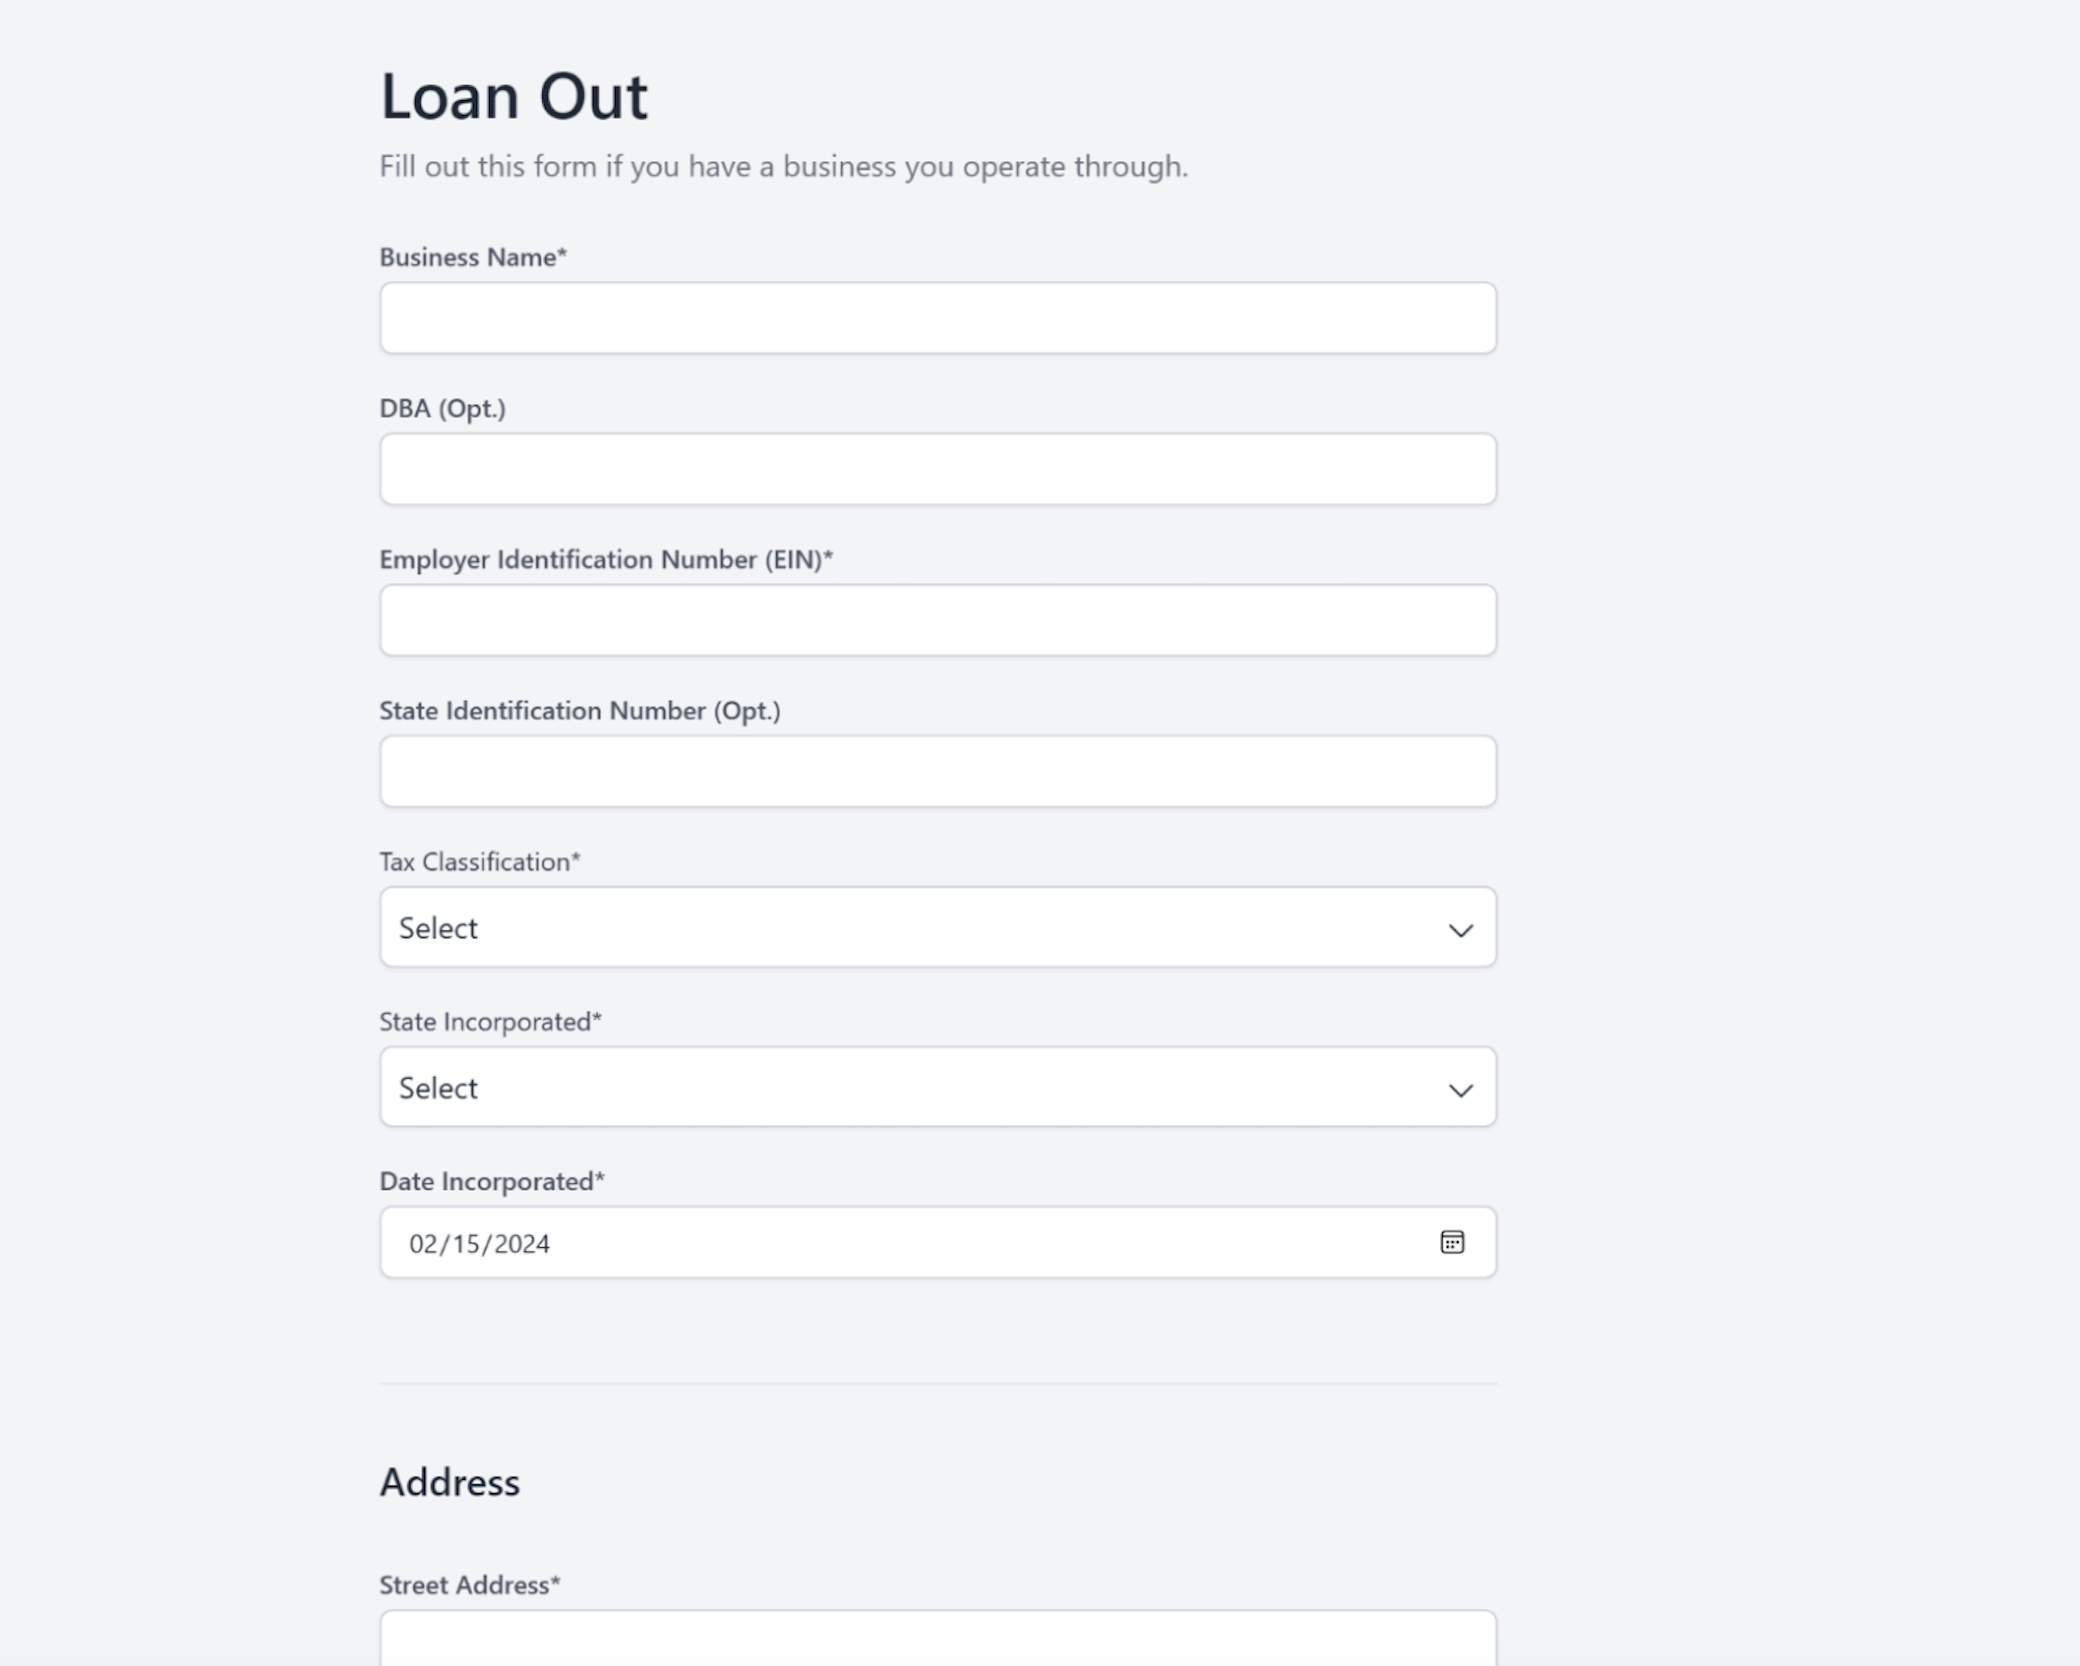Expand the State Incorporated chevron
The width and height of the screenshot is (2080, 1666).
tap(1460, 1090)
